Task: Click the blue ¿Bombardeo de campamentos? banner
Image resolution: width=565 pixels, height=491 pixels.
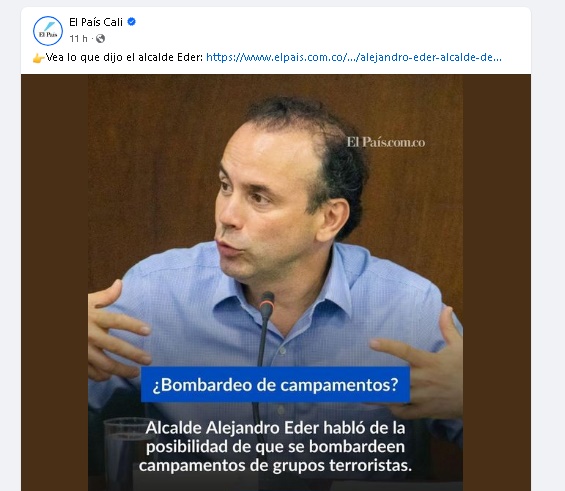Action: click(275, 384)
